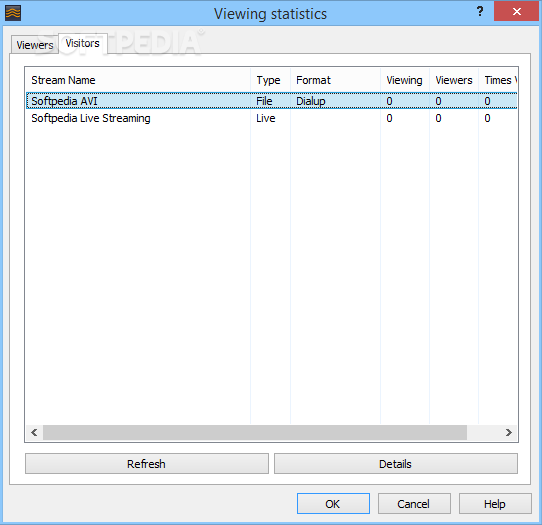Click Viewers count of Softpedia Live Streaming
This screenshot has width=542, height=525.
(438, 118)
